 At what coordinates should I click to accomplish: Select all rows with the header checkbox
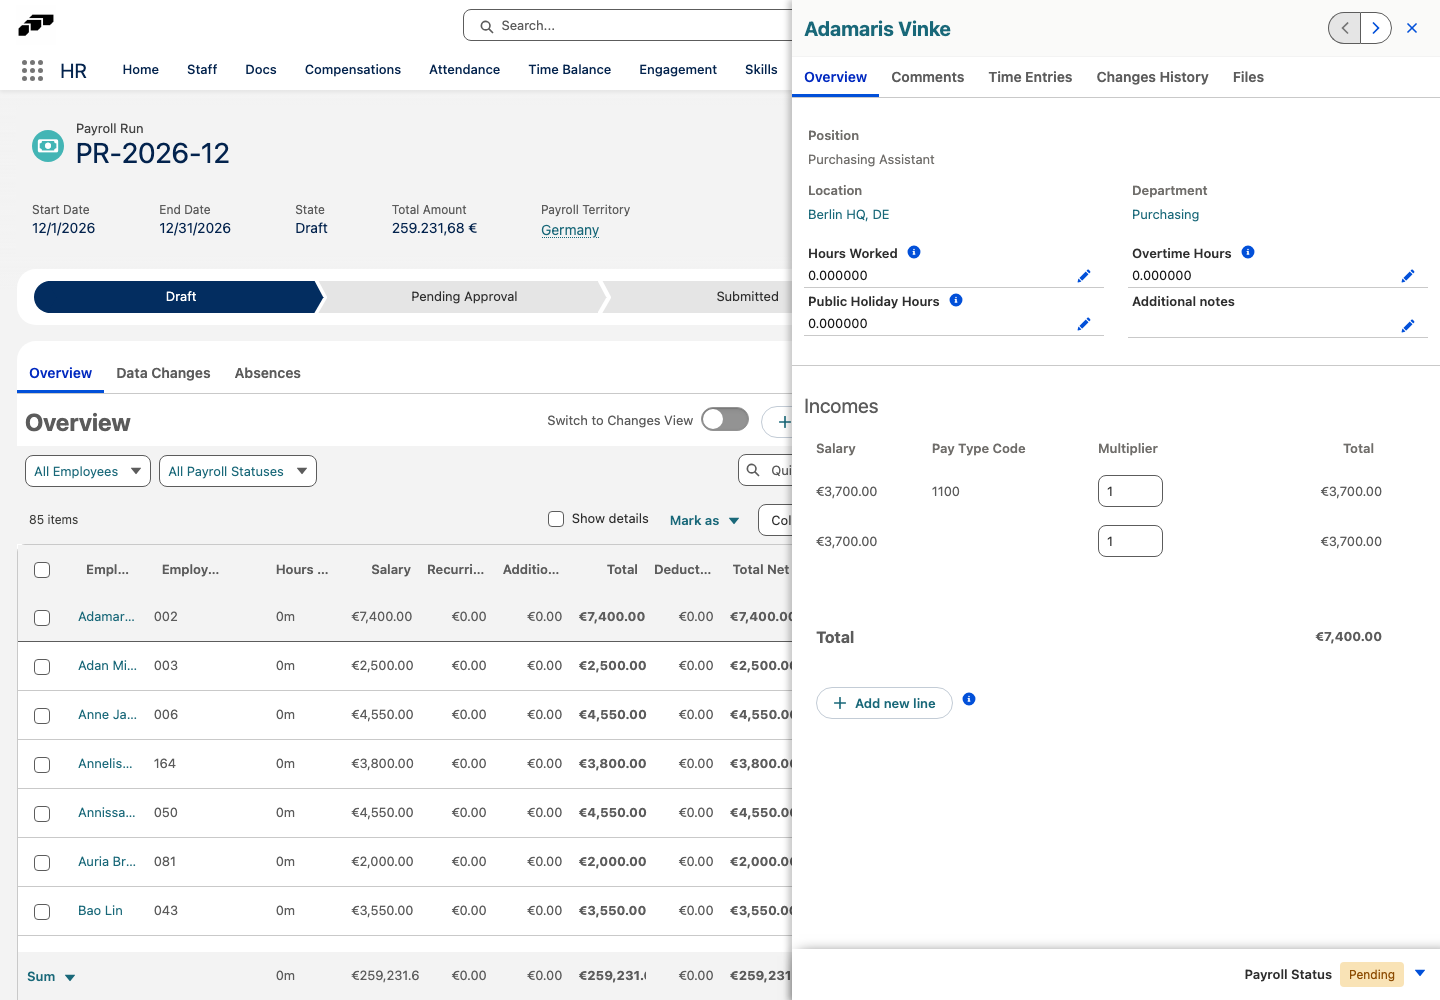point(42,570)
